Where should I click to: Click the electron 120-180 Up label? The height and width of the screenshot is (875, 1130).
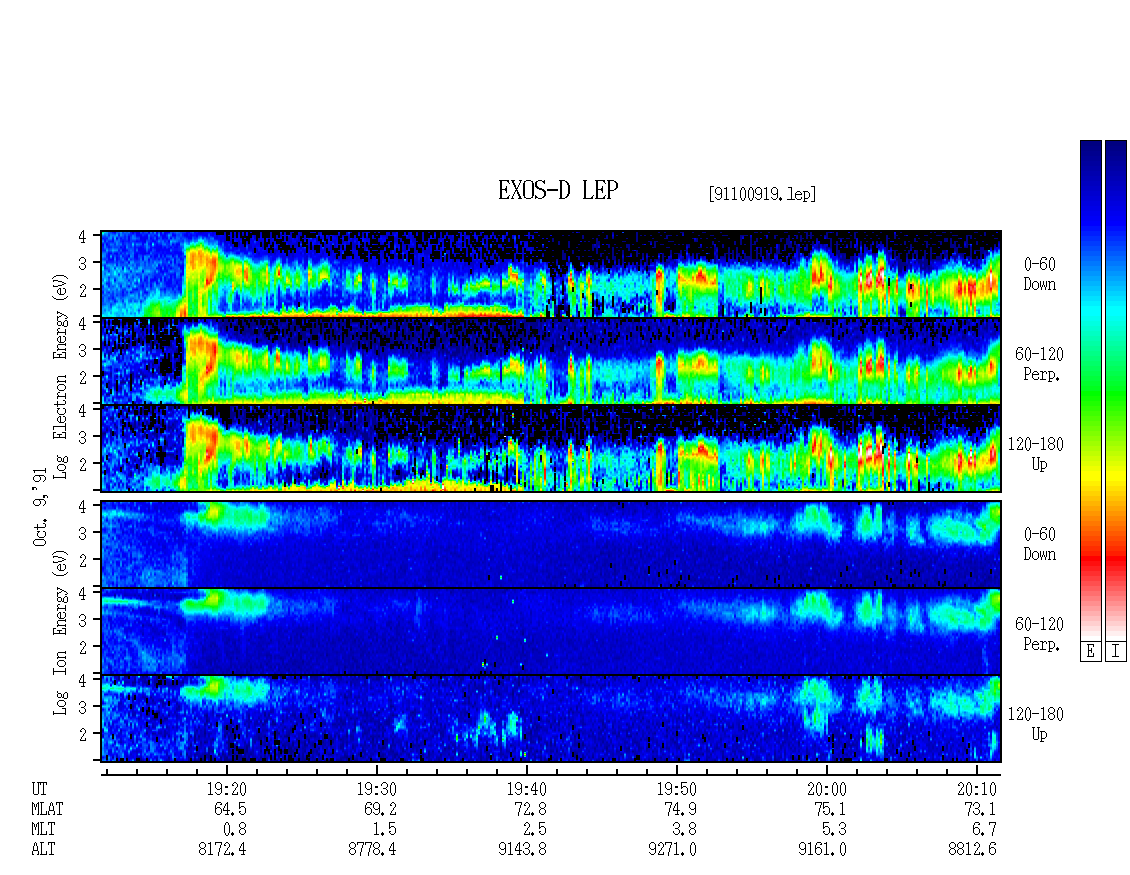(1036, 454)
